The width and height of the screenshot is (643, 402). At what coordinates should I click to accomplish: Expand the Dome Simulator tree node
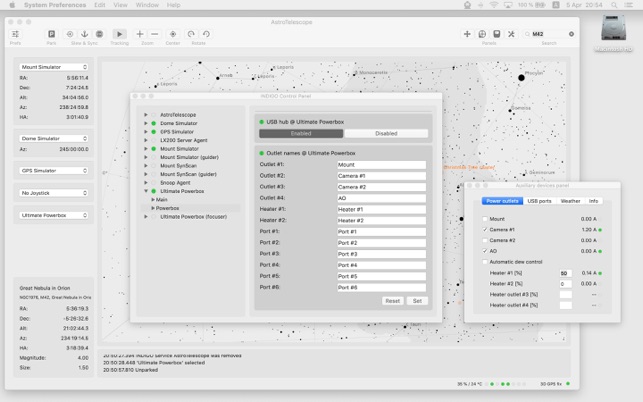click(x=146, y=123)
